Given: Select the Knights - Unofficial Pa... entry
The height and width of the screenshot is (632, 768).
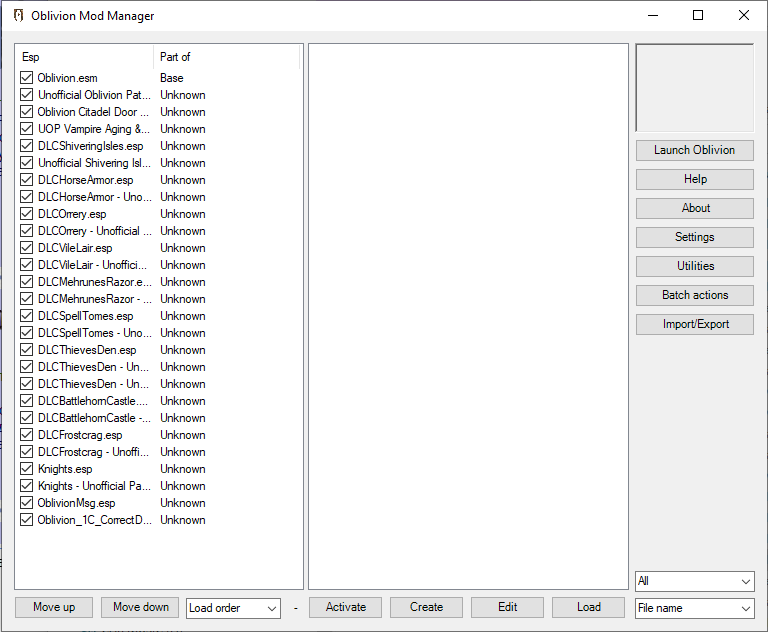Looking at the screenshot, I should point(95,486).
